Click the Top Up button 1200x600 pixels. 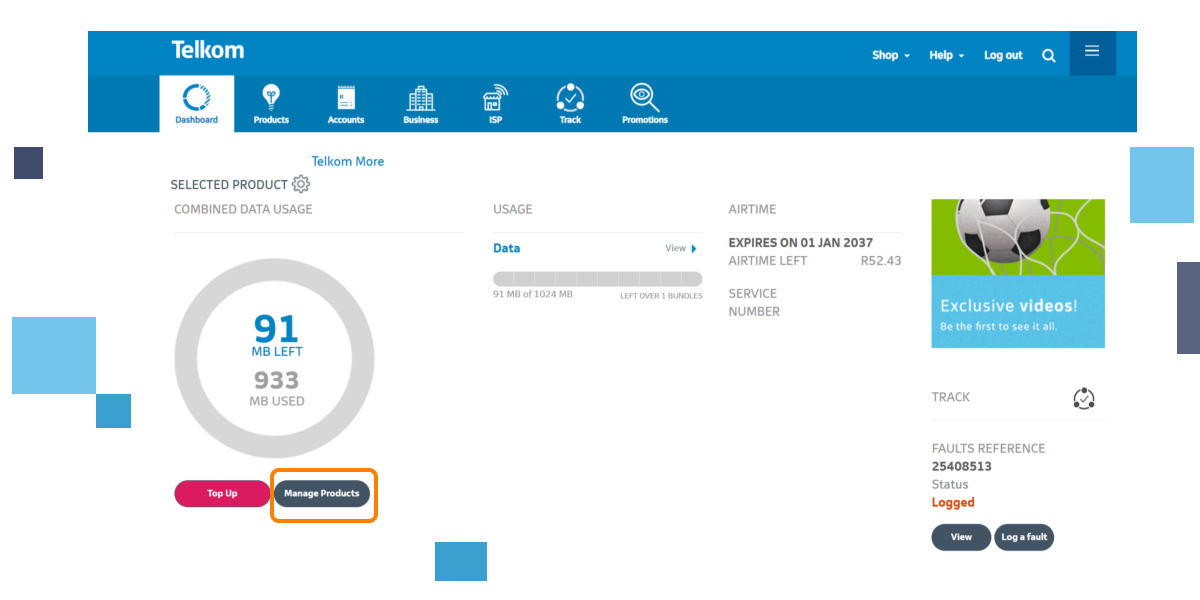click(222, 493)
